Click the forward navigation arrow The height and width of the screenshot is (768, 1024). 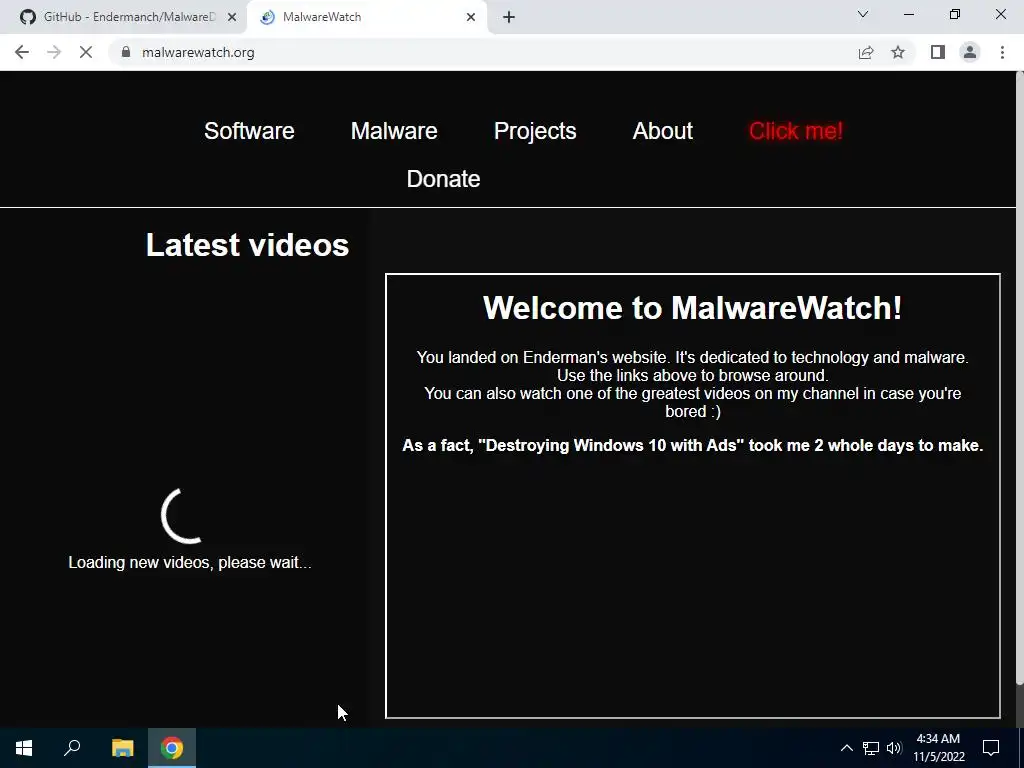pos(54,52)
